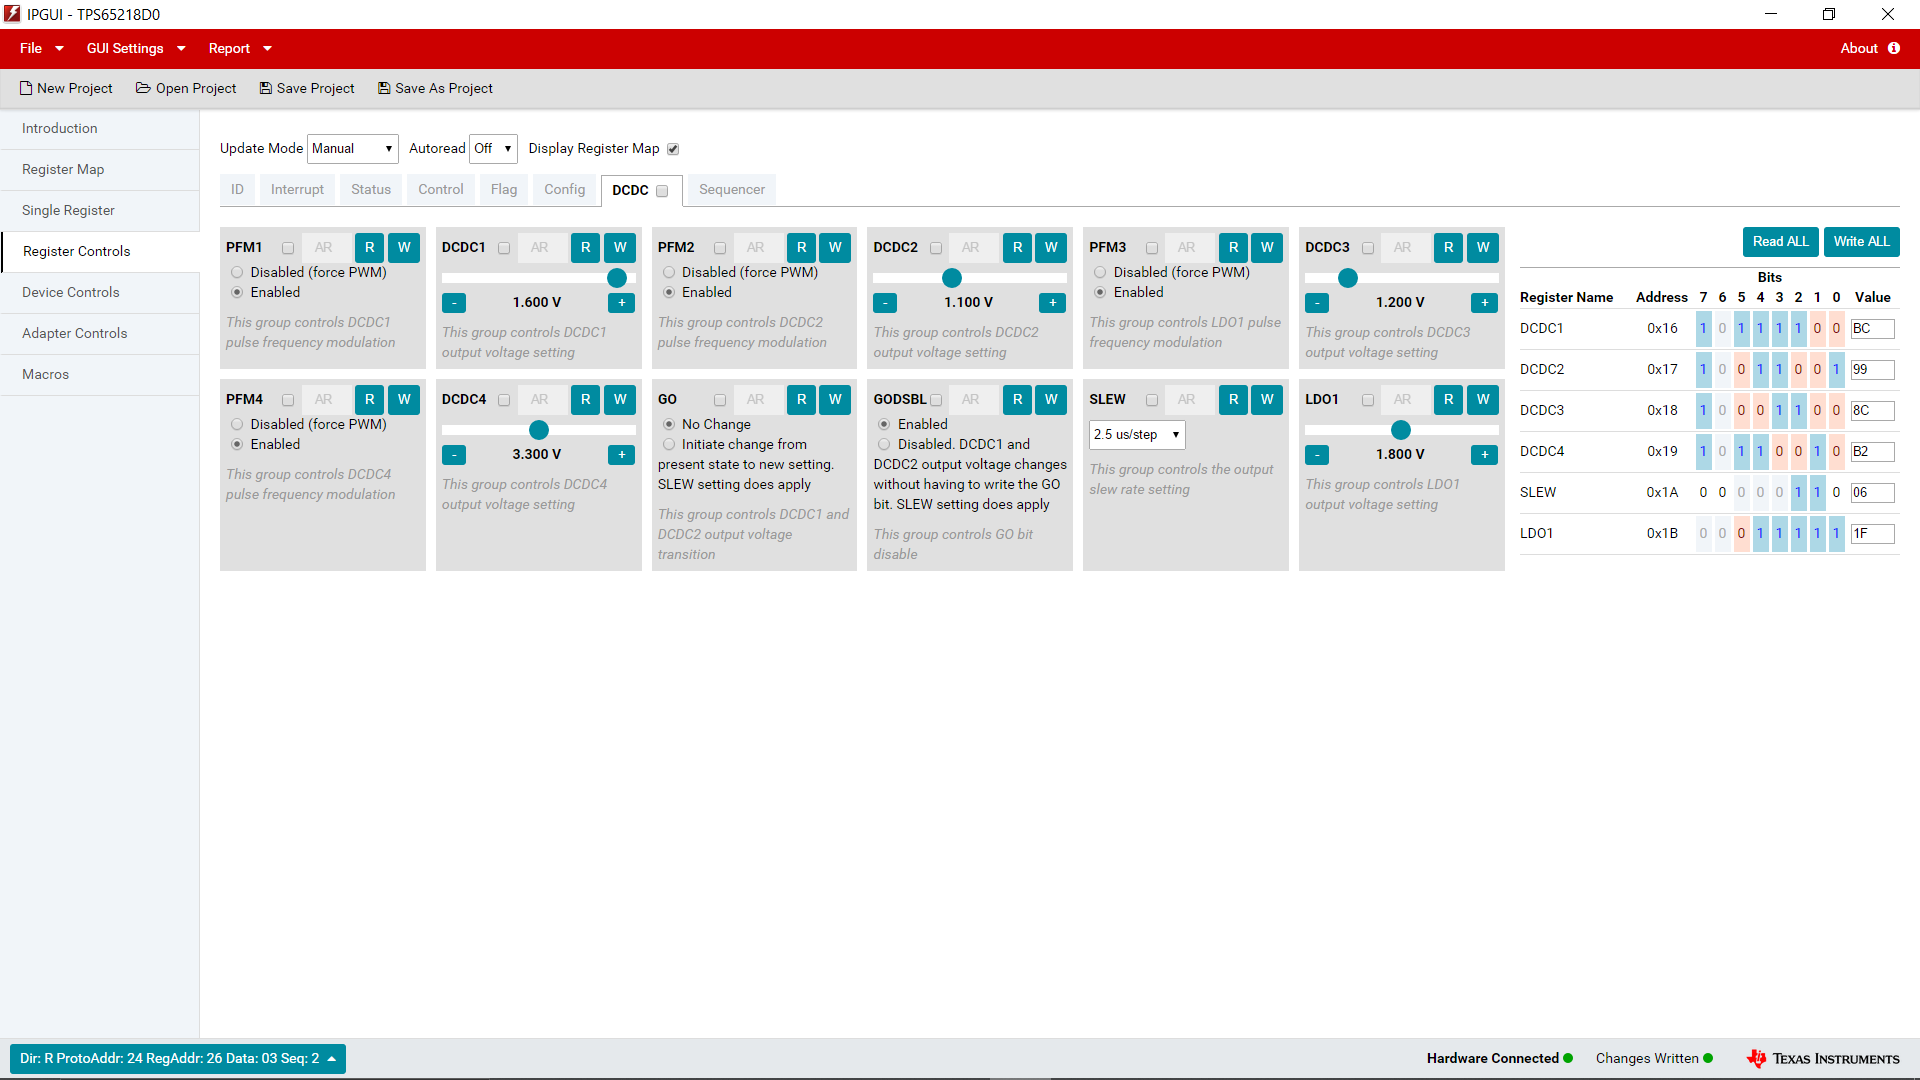Switch to the Sequencer tab
The width and height of the screenshot is (1920, 1080).
731,189
